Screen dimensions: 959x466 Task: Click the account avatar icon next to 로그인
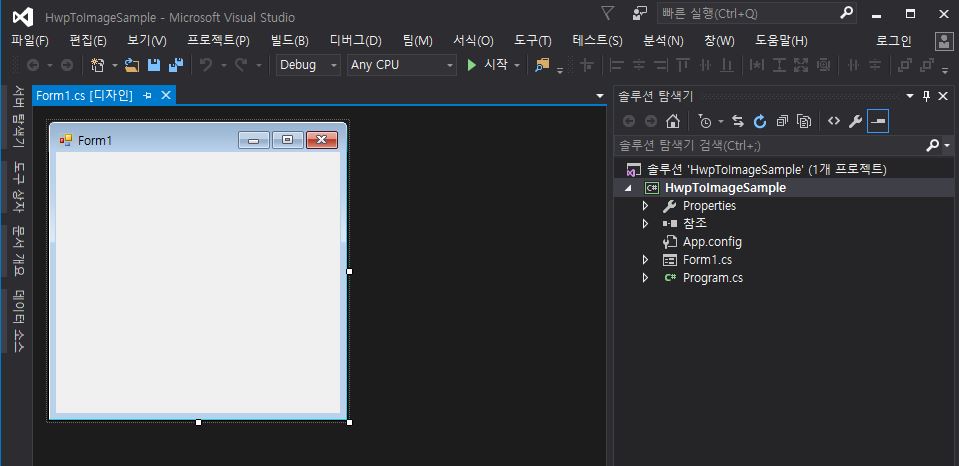(x=944, y=41)
